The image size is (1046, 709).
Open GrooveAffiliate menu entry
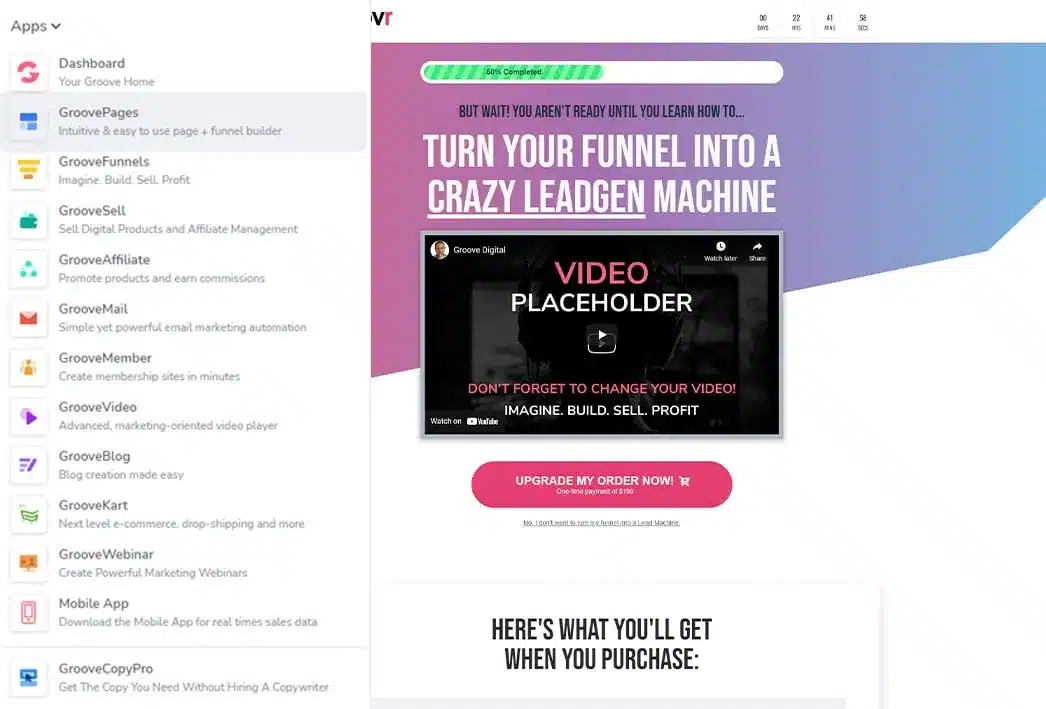pyautogui.click(x=104, y=260)
